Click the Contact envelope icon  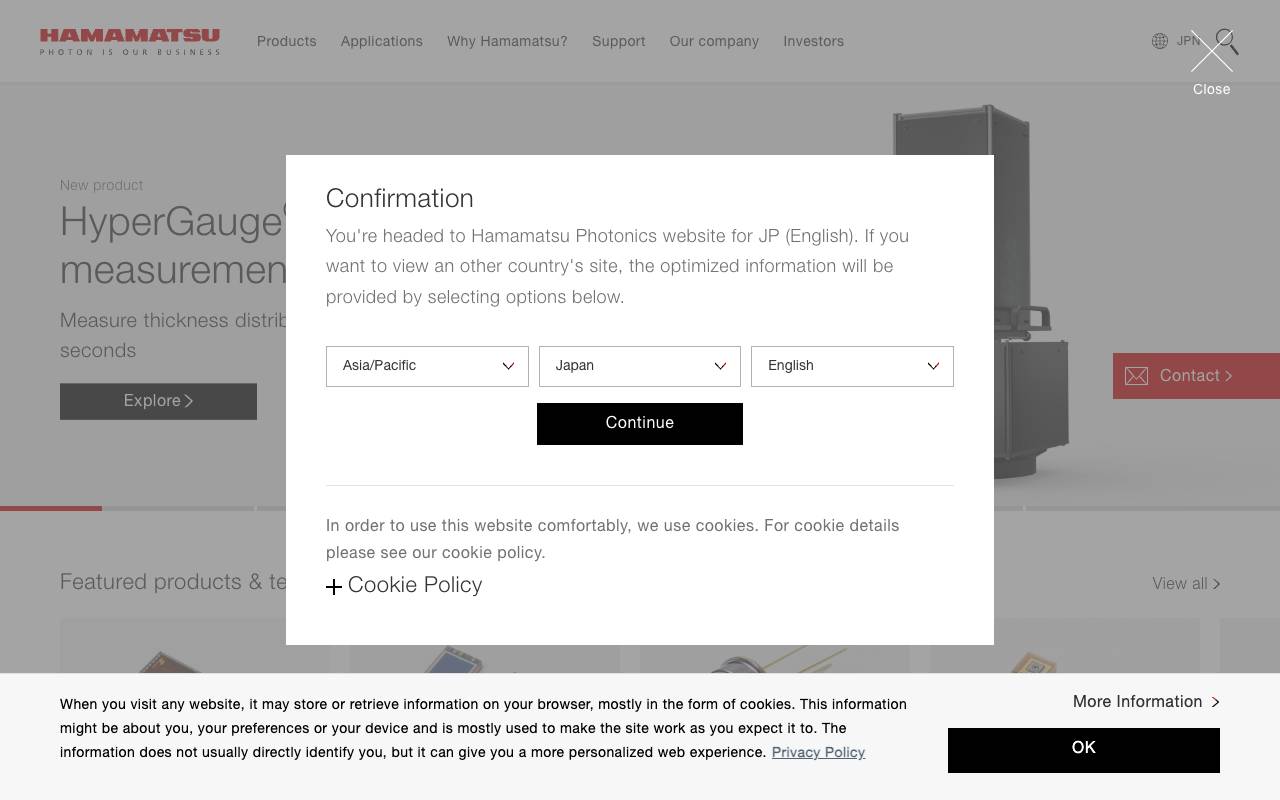tap(1136, 376)
